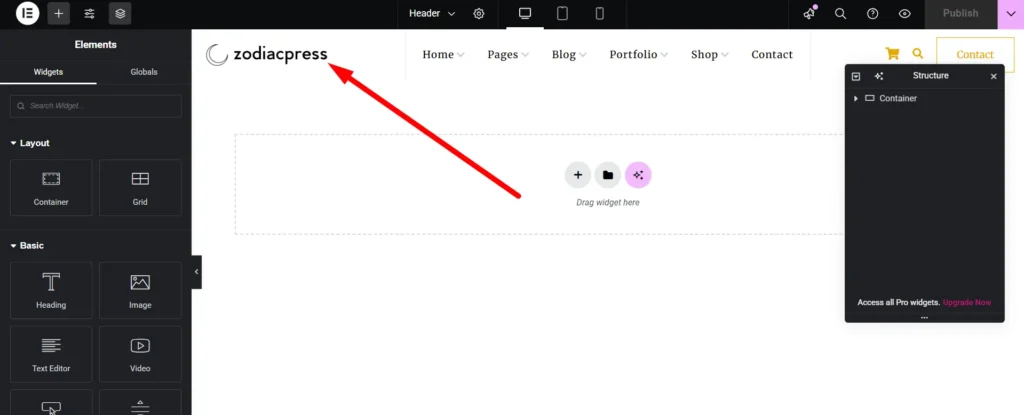Add template using folder icon

[607, 175]
